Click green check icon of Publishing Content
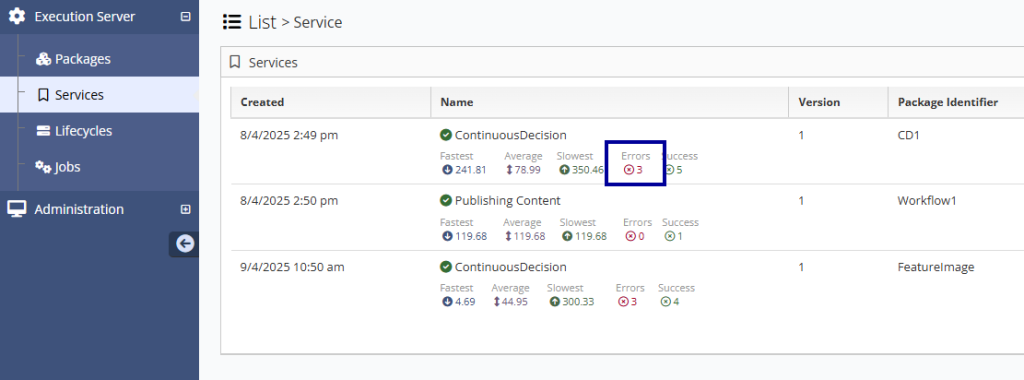Viewport: 1024px width, 380px height. pos(446,200)
